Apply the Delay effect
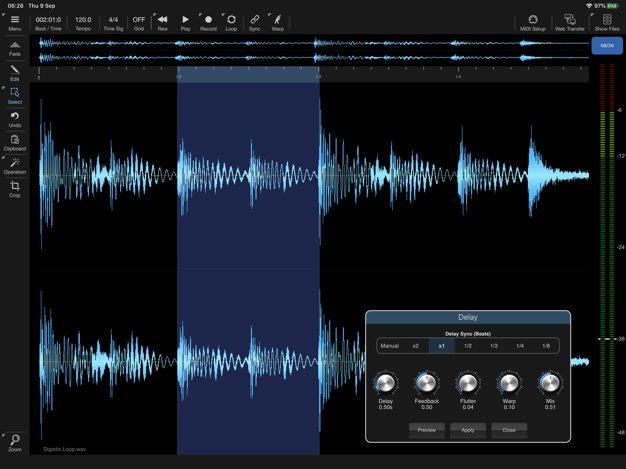Screen dimensions: 626x469 468,430
